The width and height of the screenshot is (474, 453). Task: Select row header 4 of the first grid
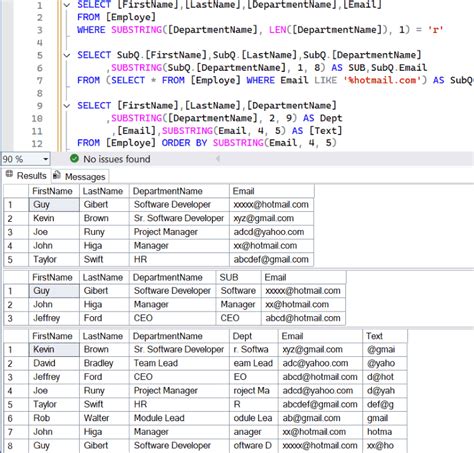16,246
